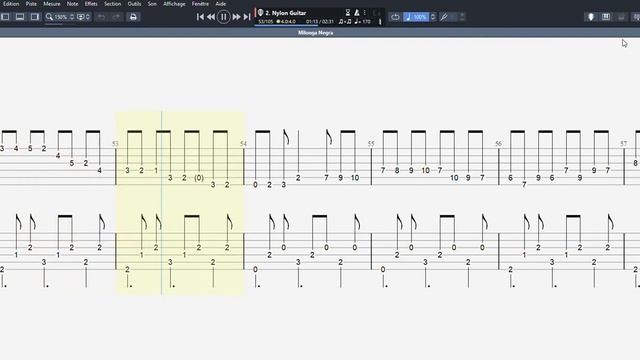This screenshot has height=360, width=640.
Task: Jump to the last bar
Action: [247, 17]
